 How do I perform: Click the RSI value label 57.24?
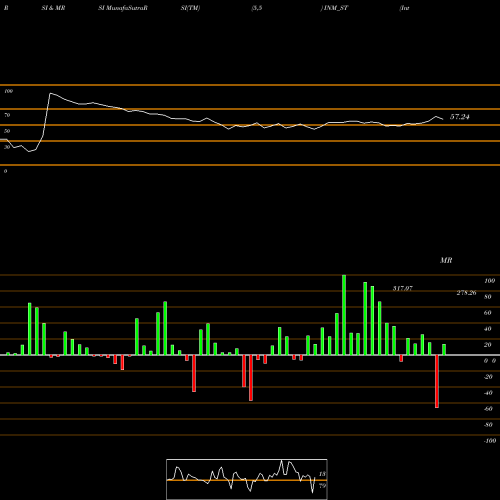[460, 117]
